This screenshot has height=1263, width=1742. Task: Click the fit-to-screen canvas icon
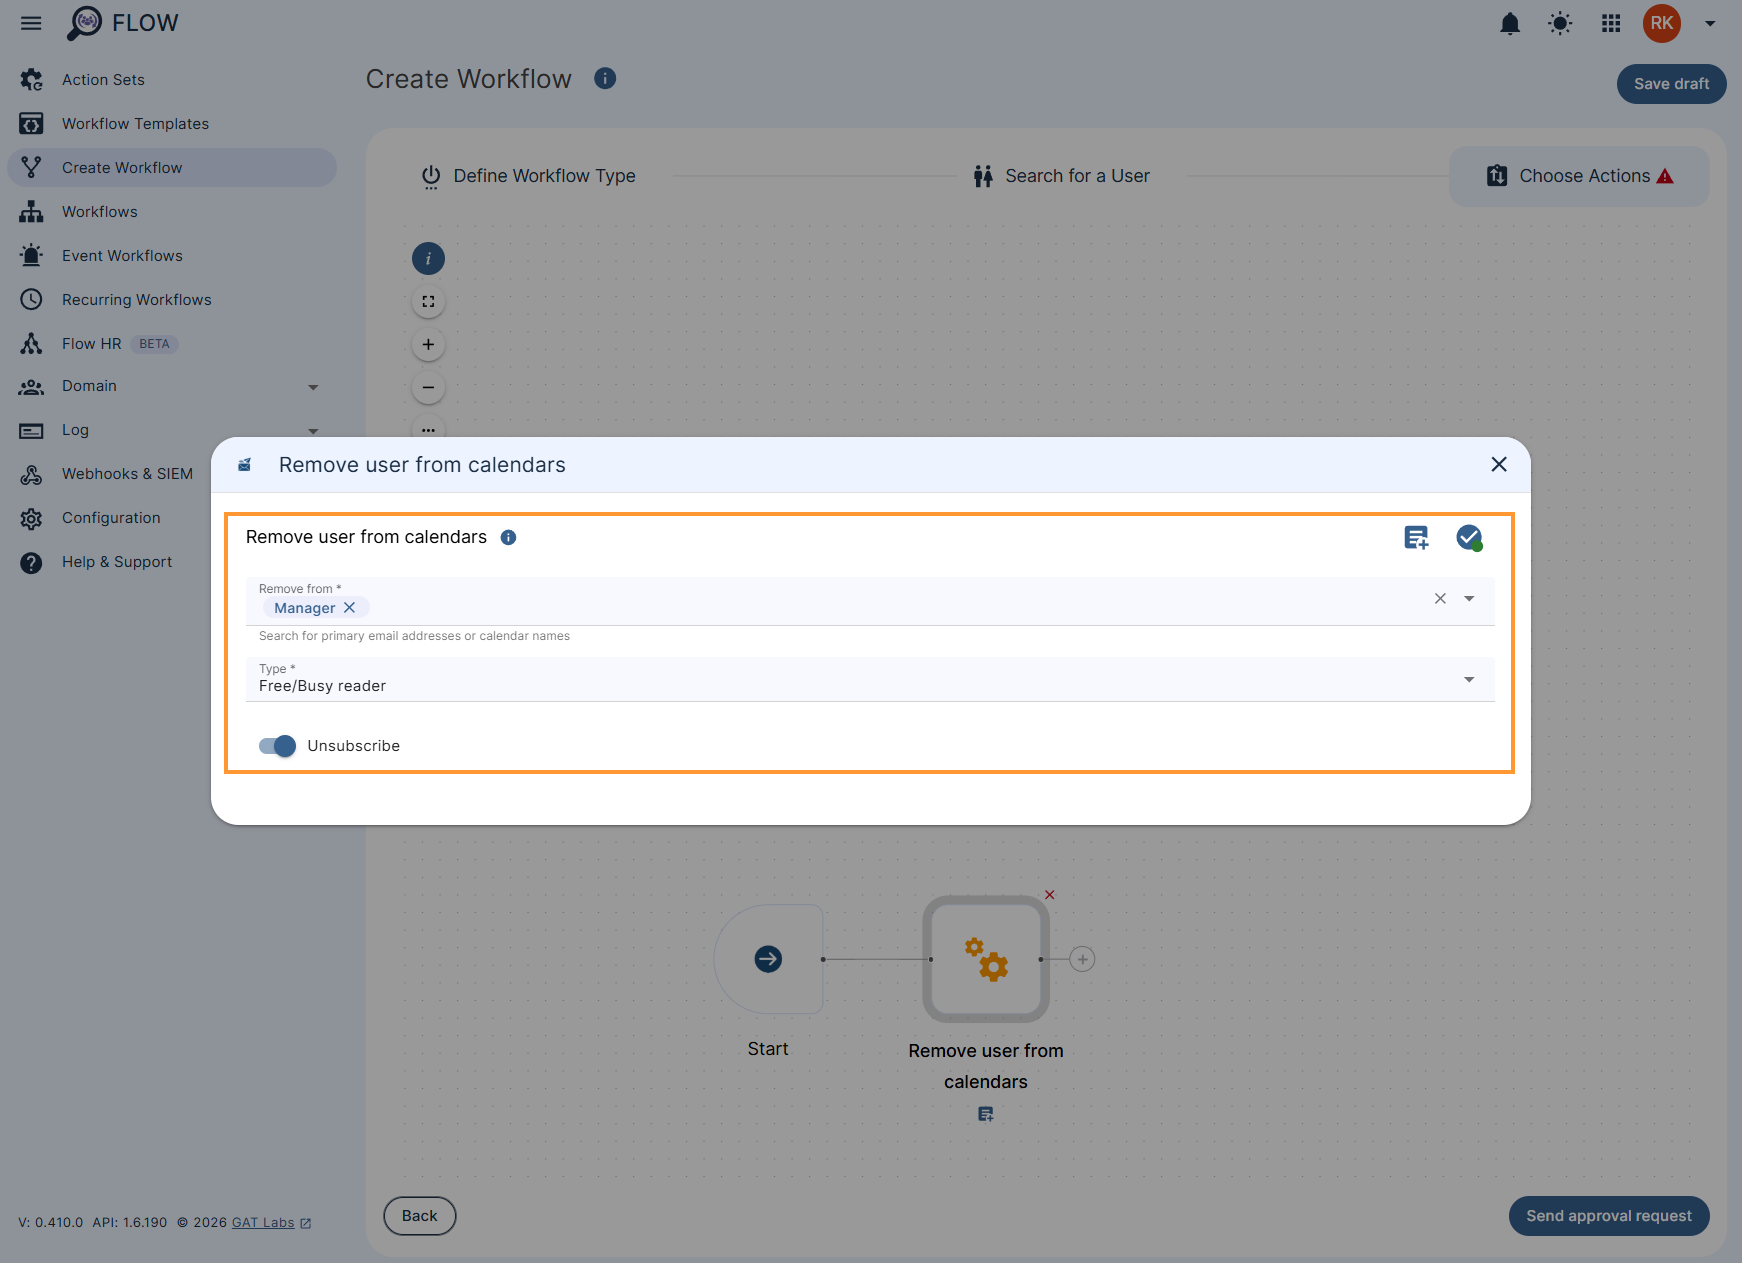tap(428, 301)
